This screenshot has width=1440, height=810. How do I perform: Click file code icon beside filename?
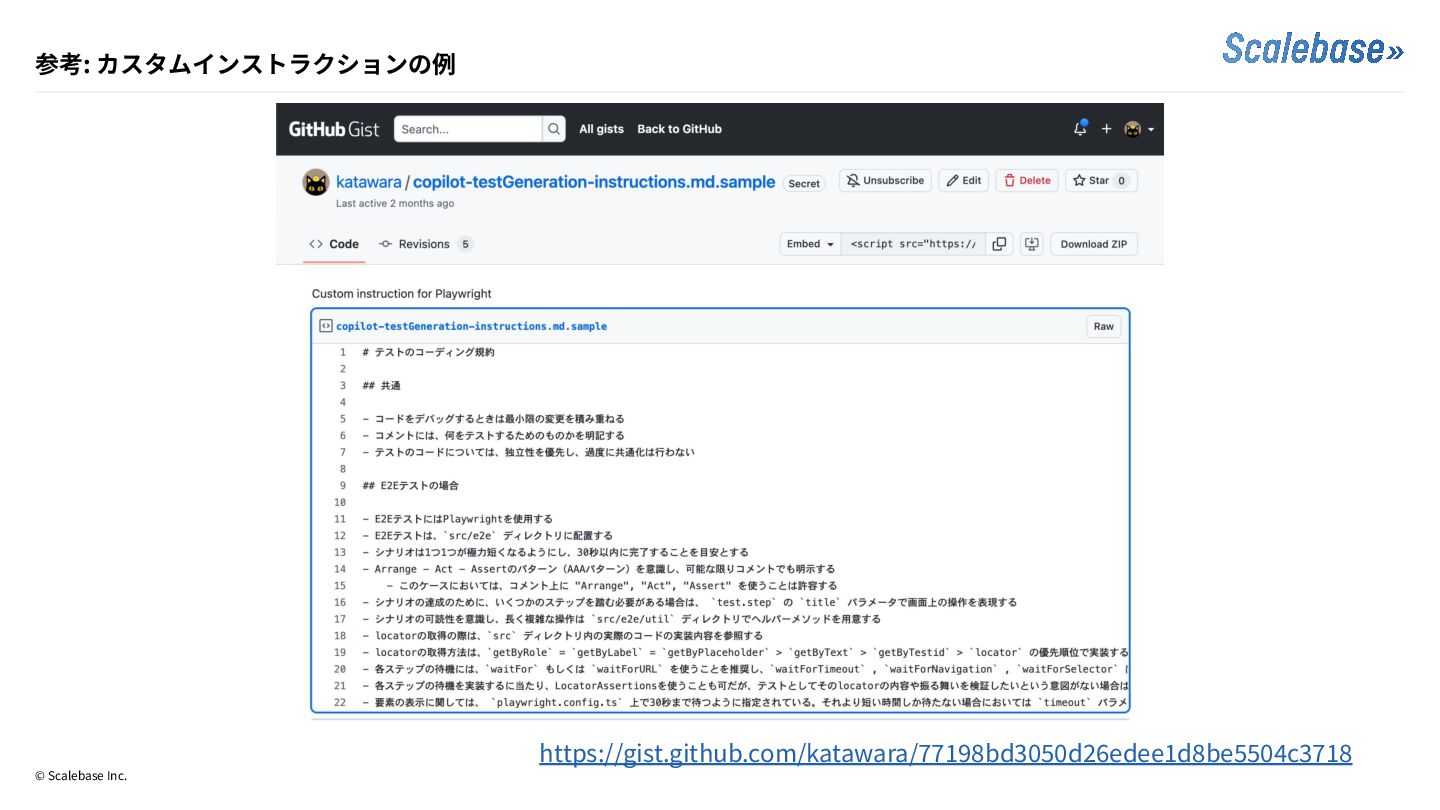click(325, 326)
